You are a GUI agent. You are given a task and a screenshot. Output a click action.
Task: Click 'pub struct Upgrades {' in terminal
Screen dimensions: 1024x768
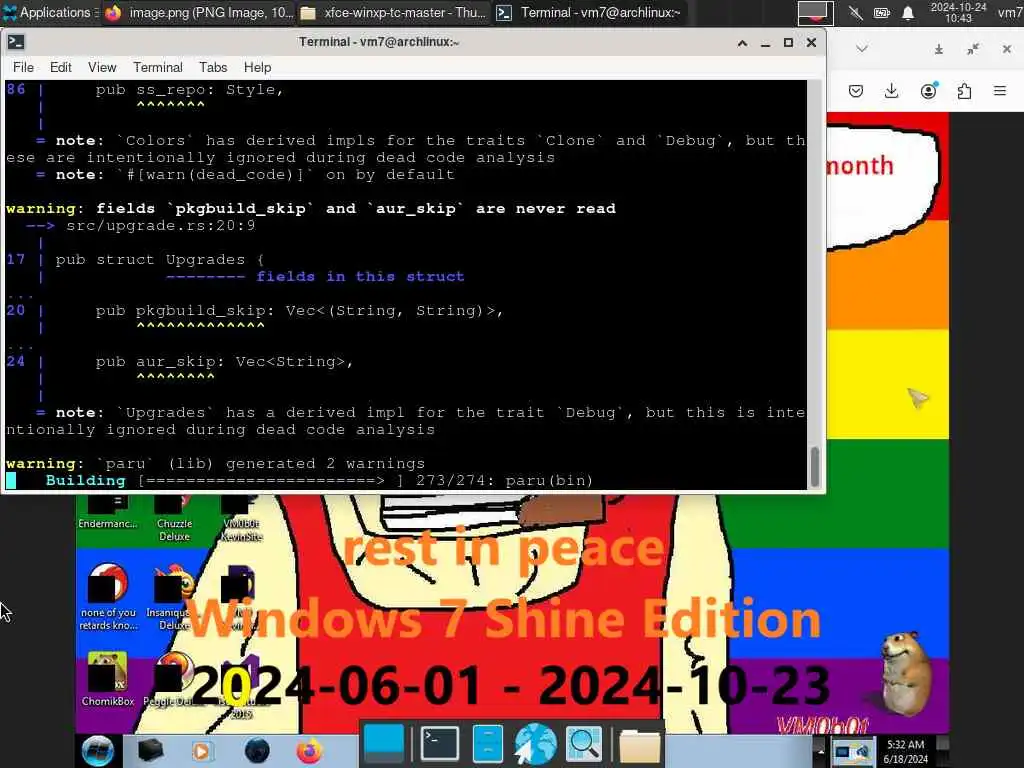point(160,259)
